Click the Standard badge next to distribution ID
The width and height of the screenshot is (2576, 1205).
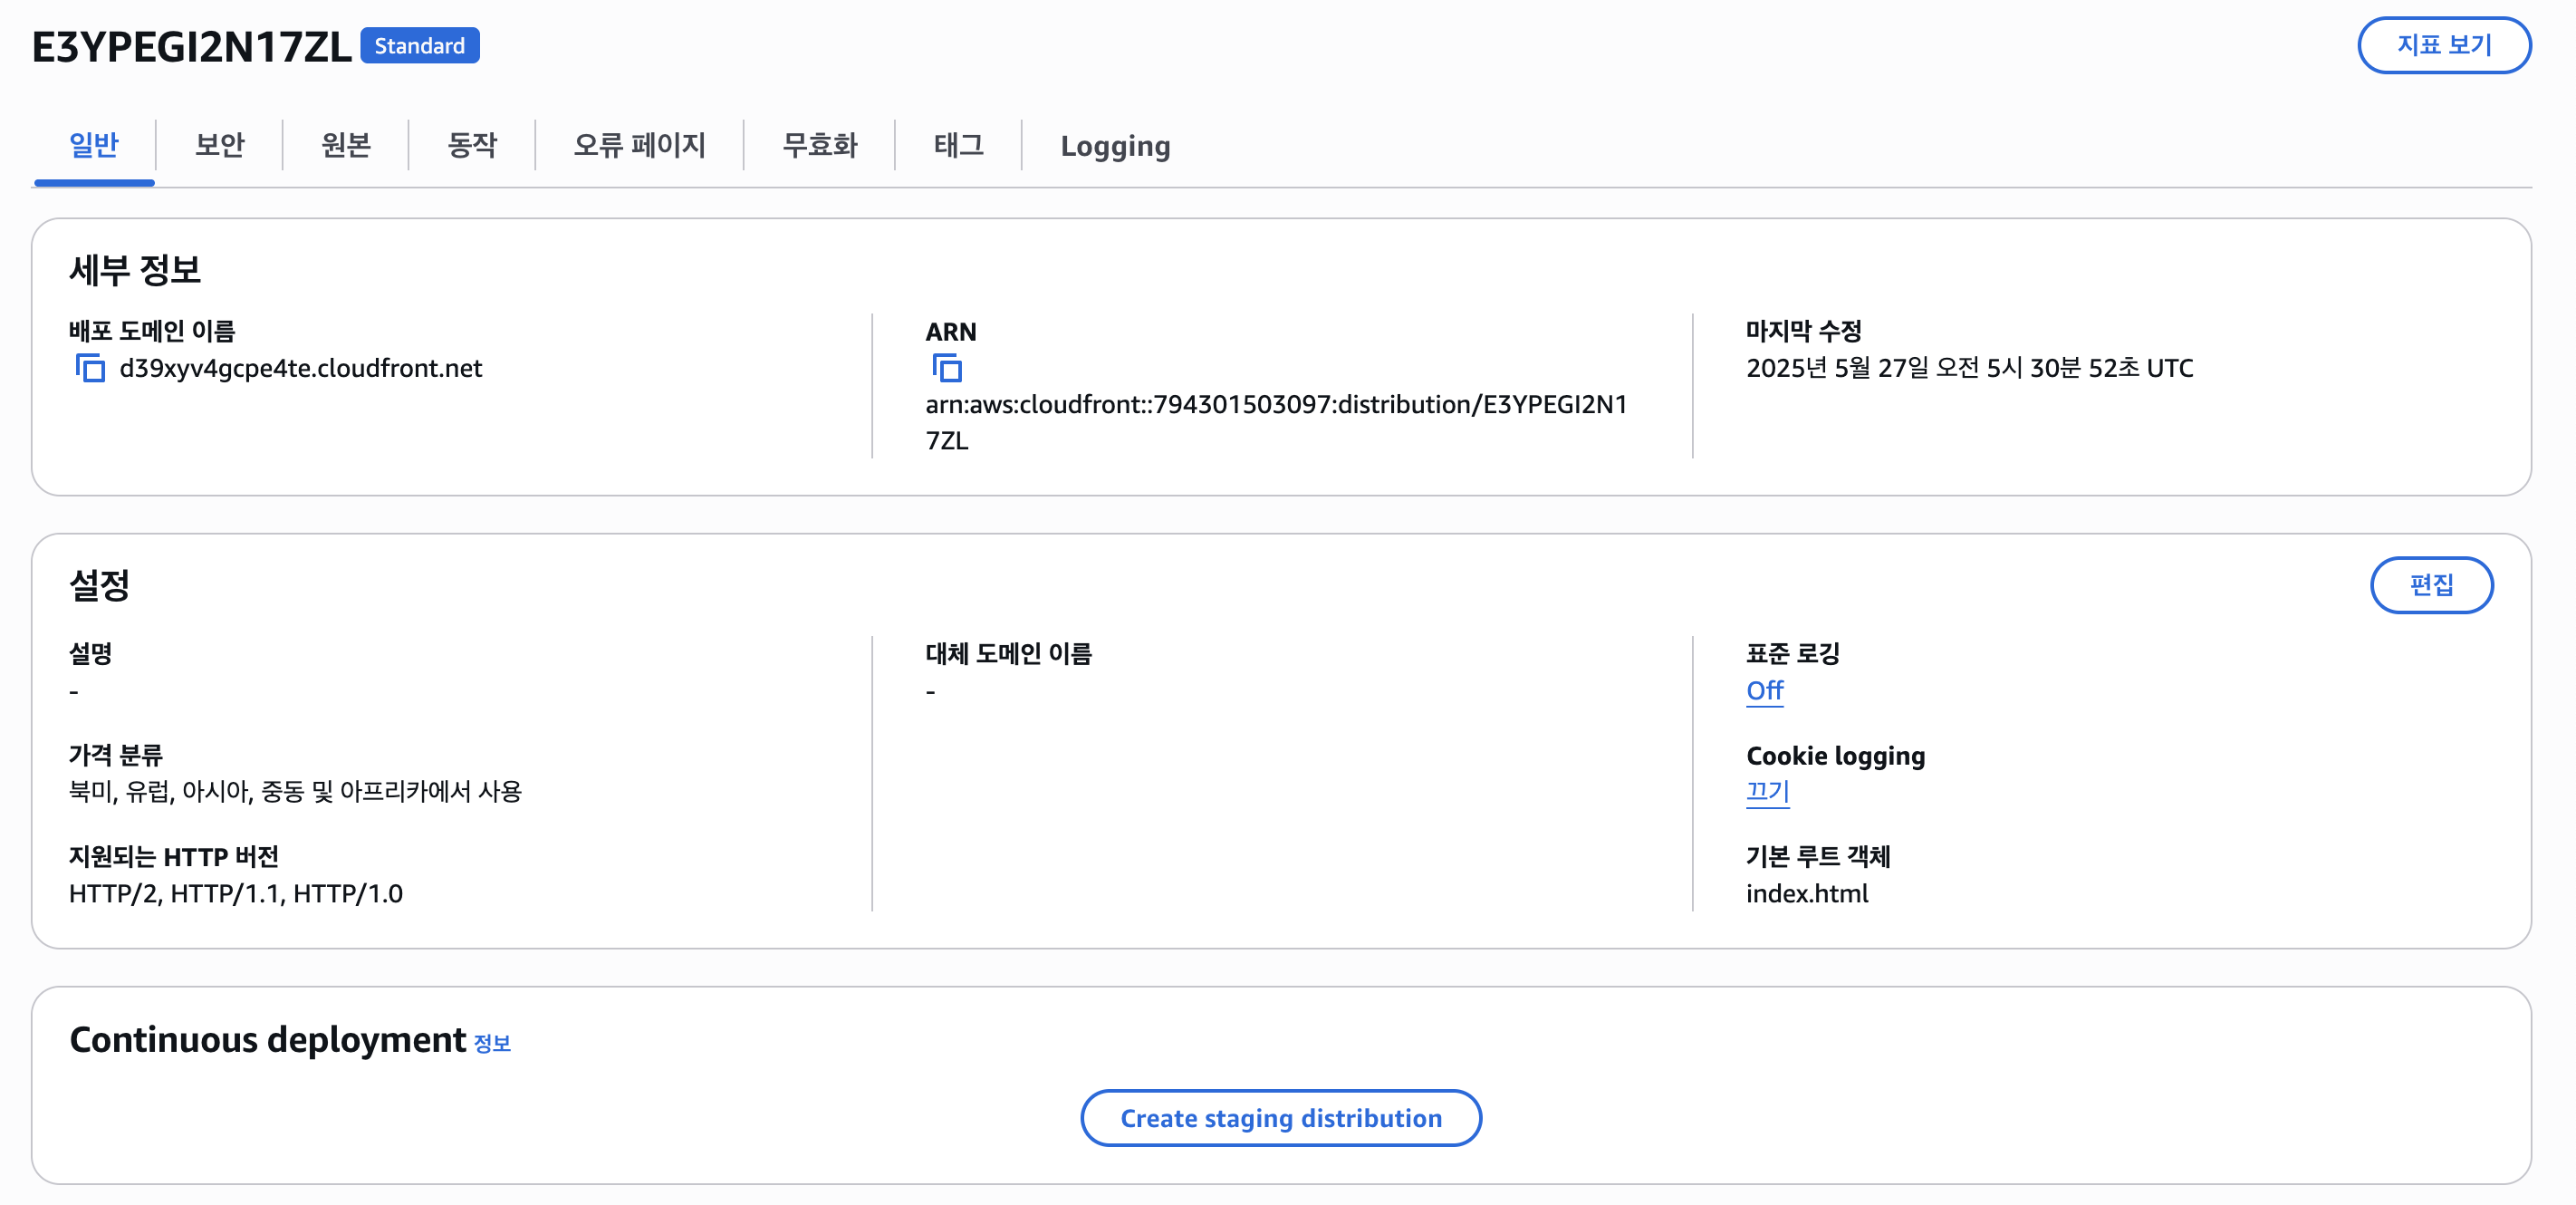419,46
